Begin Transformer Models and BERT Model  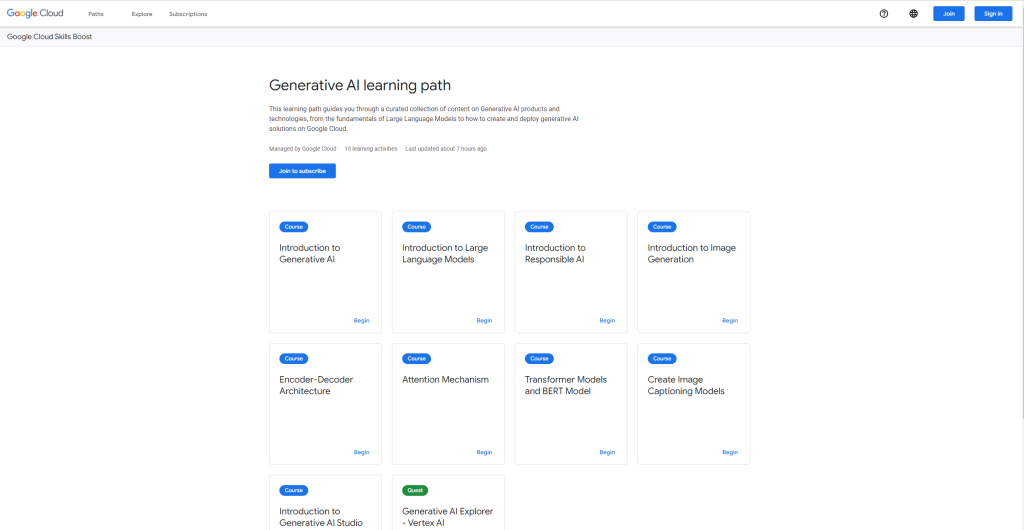[607, 452]
